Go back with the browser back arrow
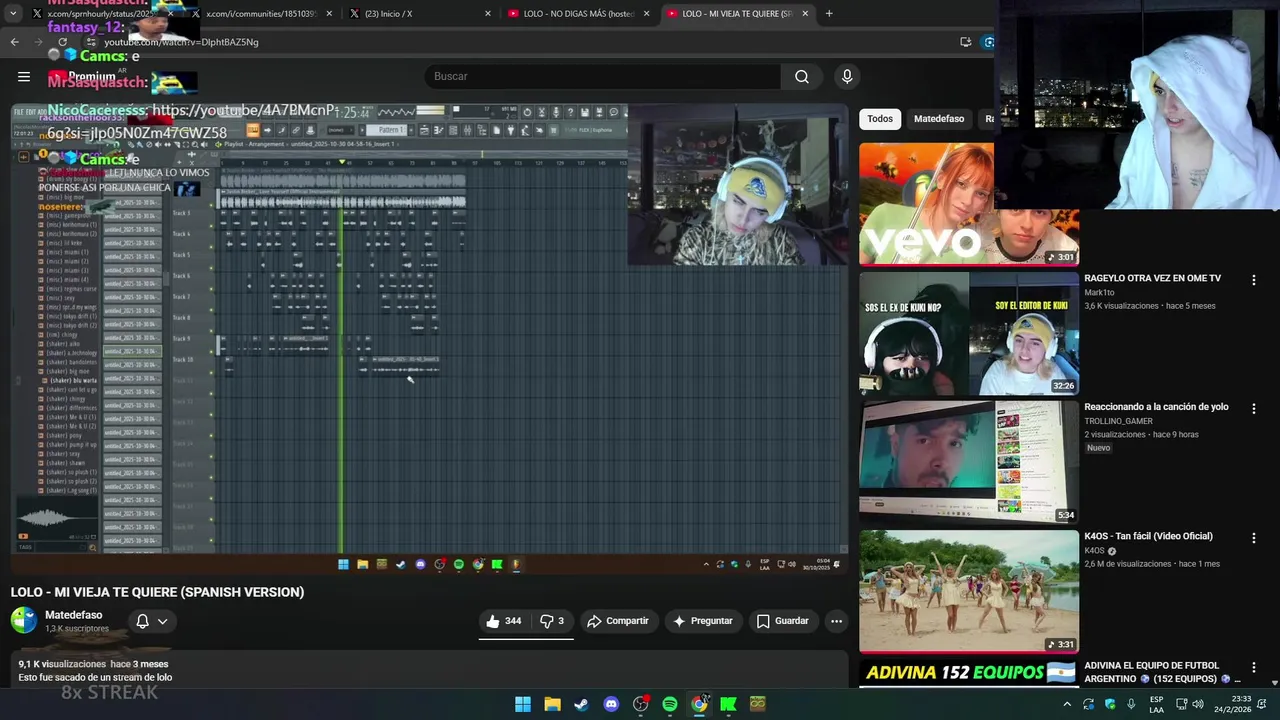Viewport: 1280px width, 720px height. (14, 42)
